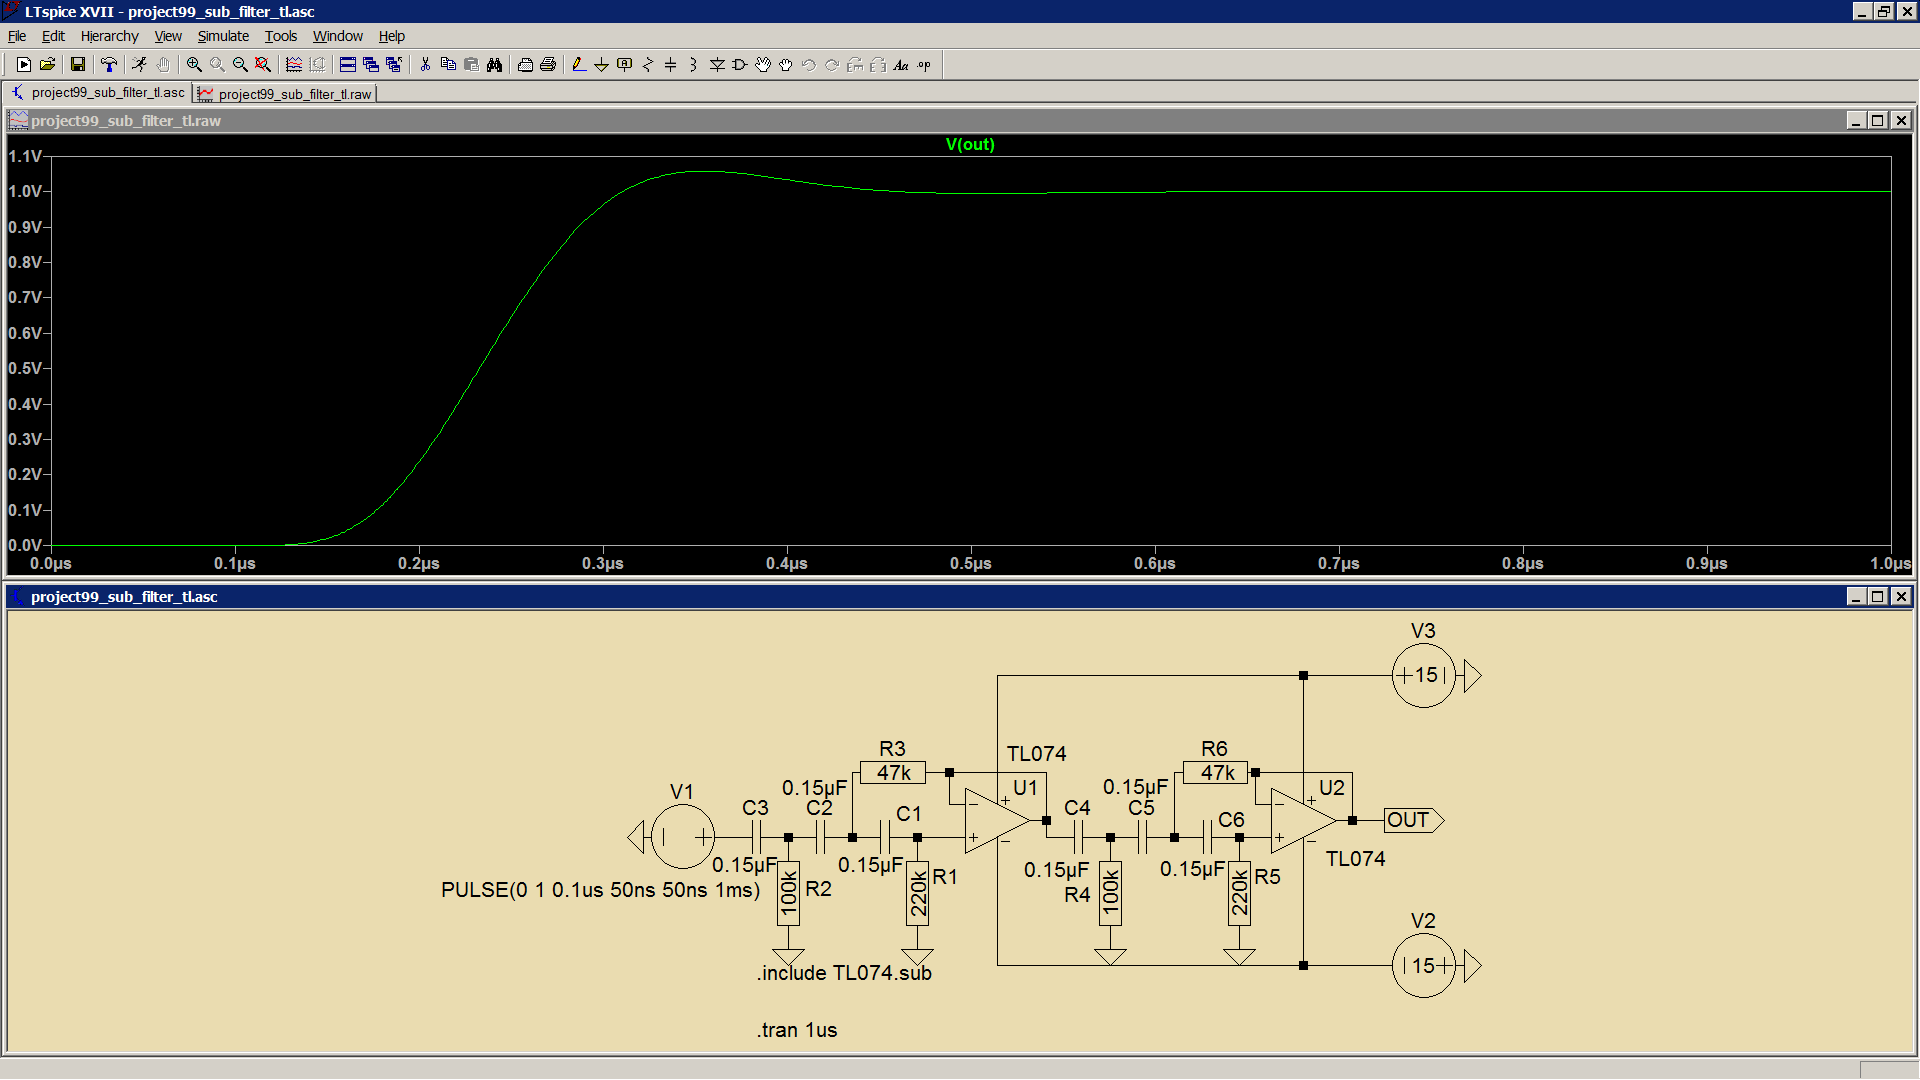Viewport: 1920px width, 1080px height.
Task: Click the Autorange plot icon
Action: (294, 65)
